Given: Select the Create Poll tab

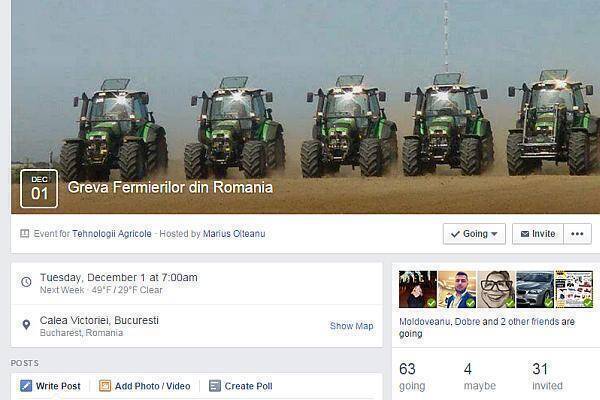Looking at the screenshot, I should click(241, 386).
